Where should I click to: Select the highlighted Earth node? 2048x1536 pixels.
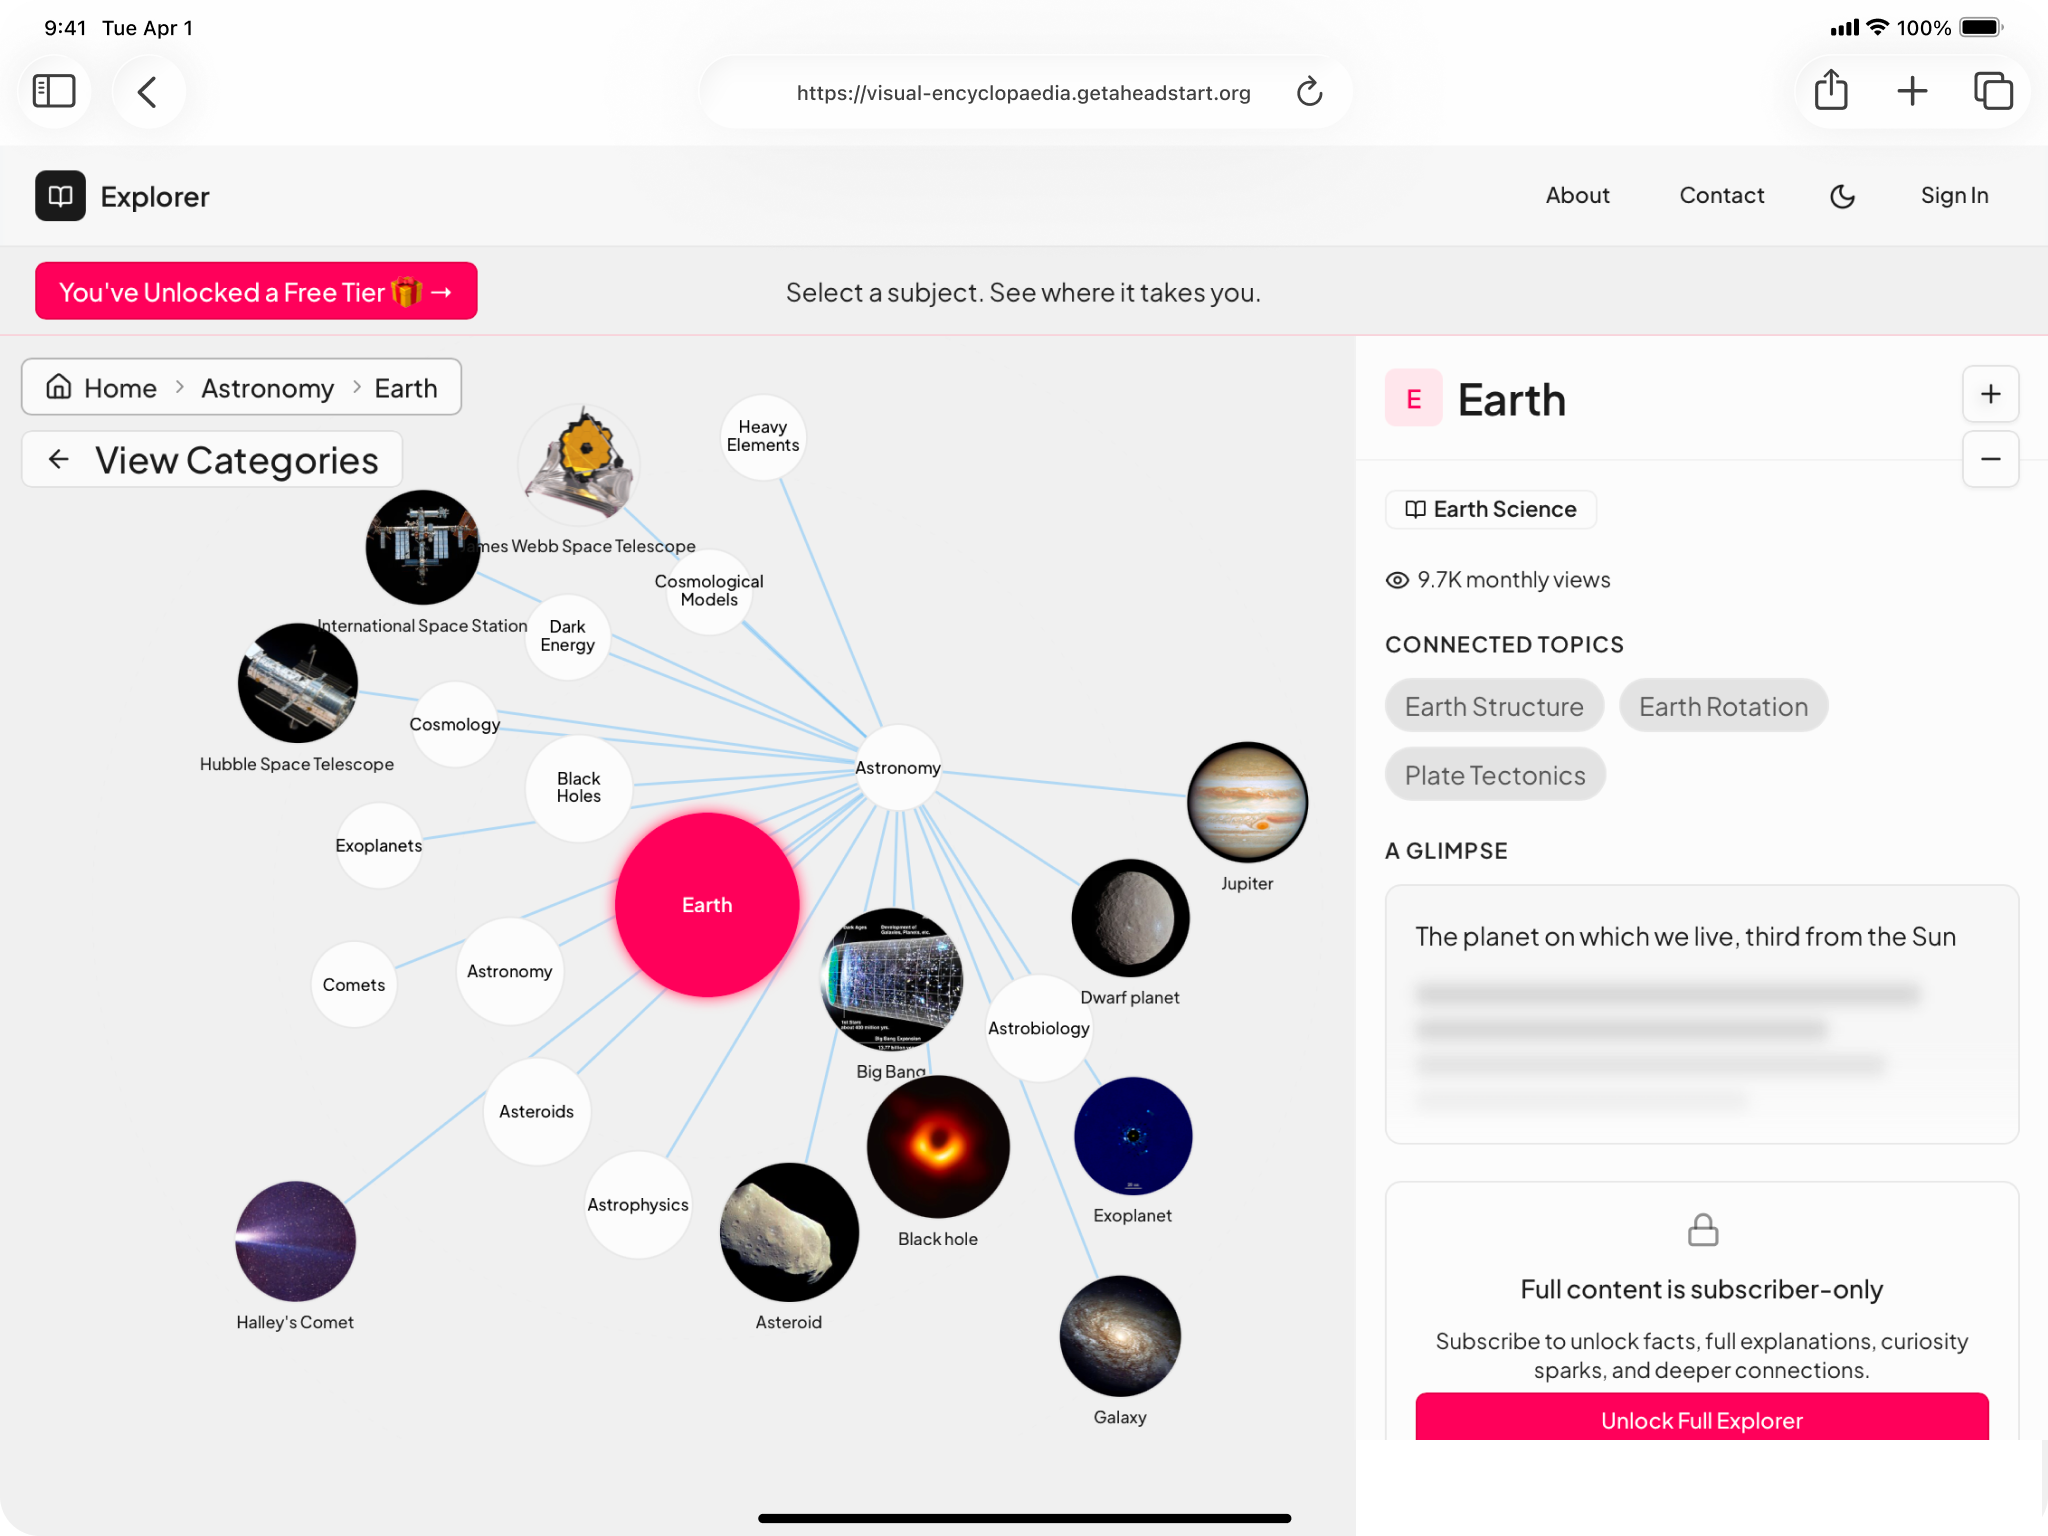tap(707, 905)
